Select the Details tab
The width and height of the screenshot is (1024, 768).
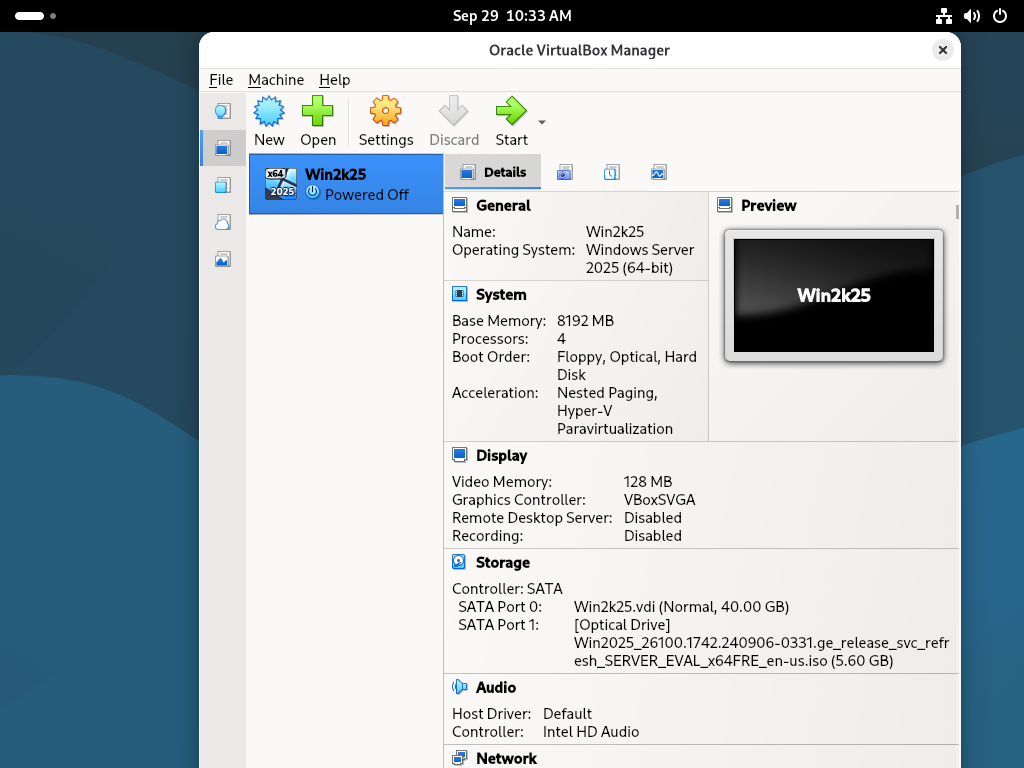(493, 172)
